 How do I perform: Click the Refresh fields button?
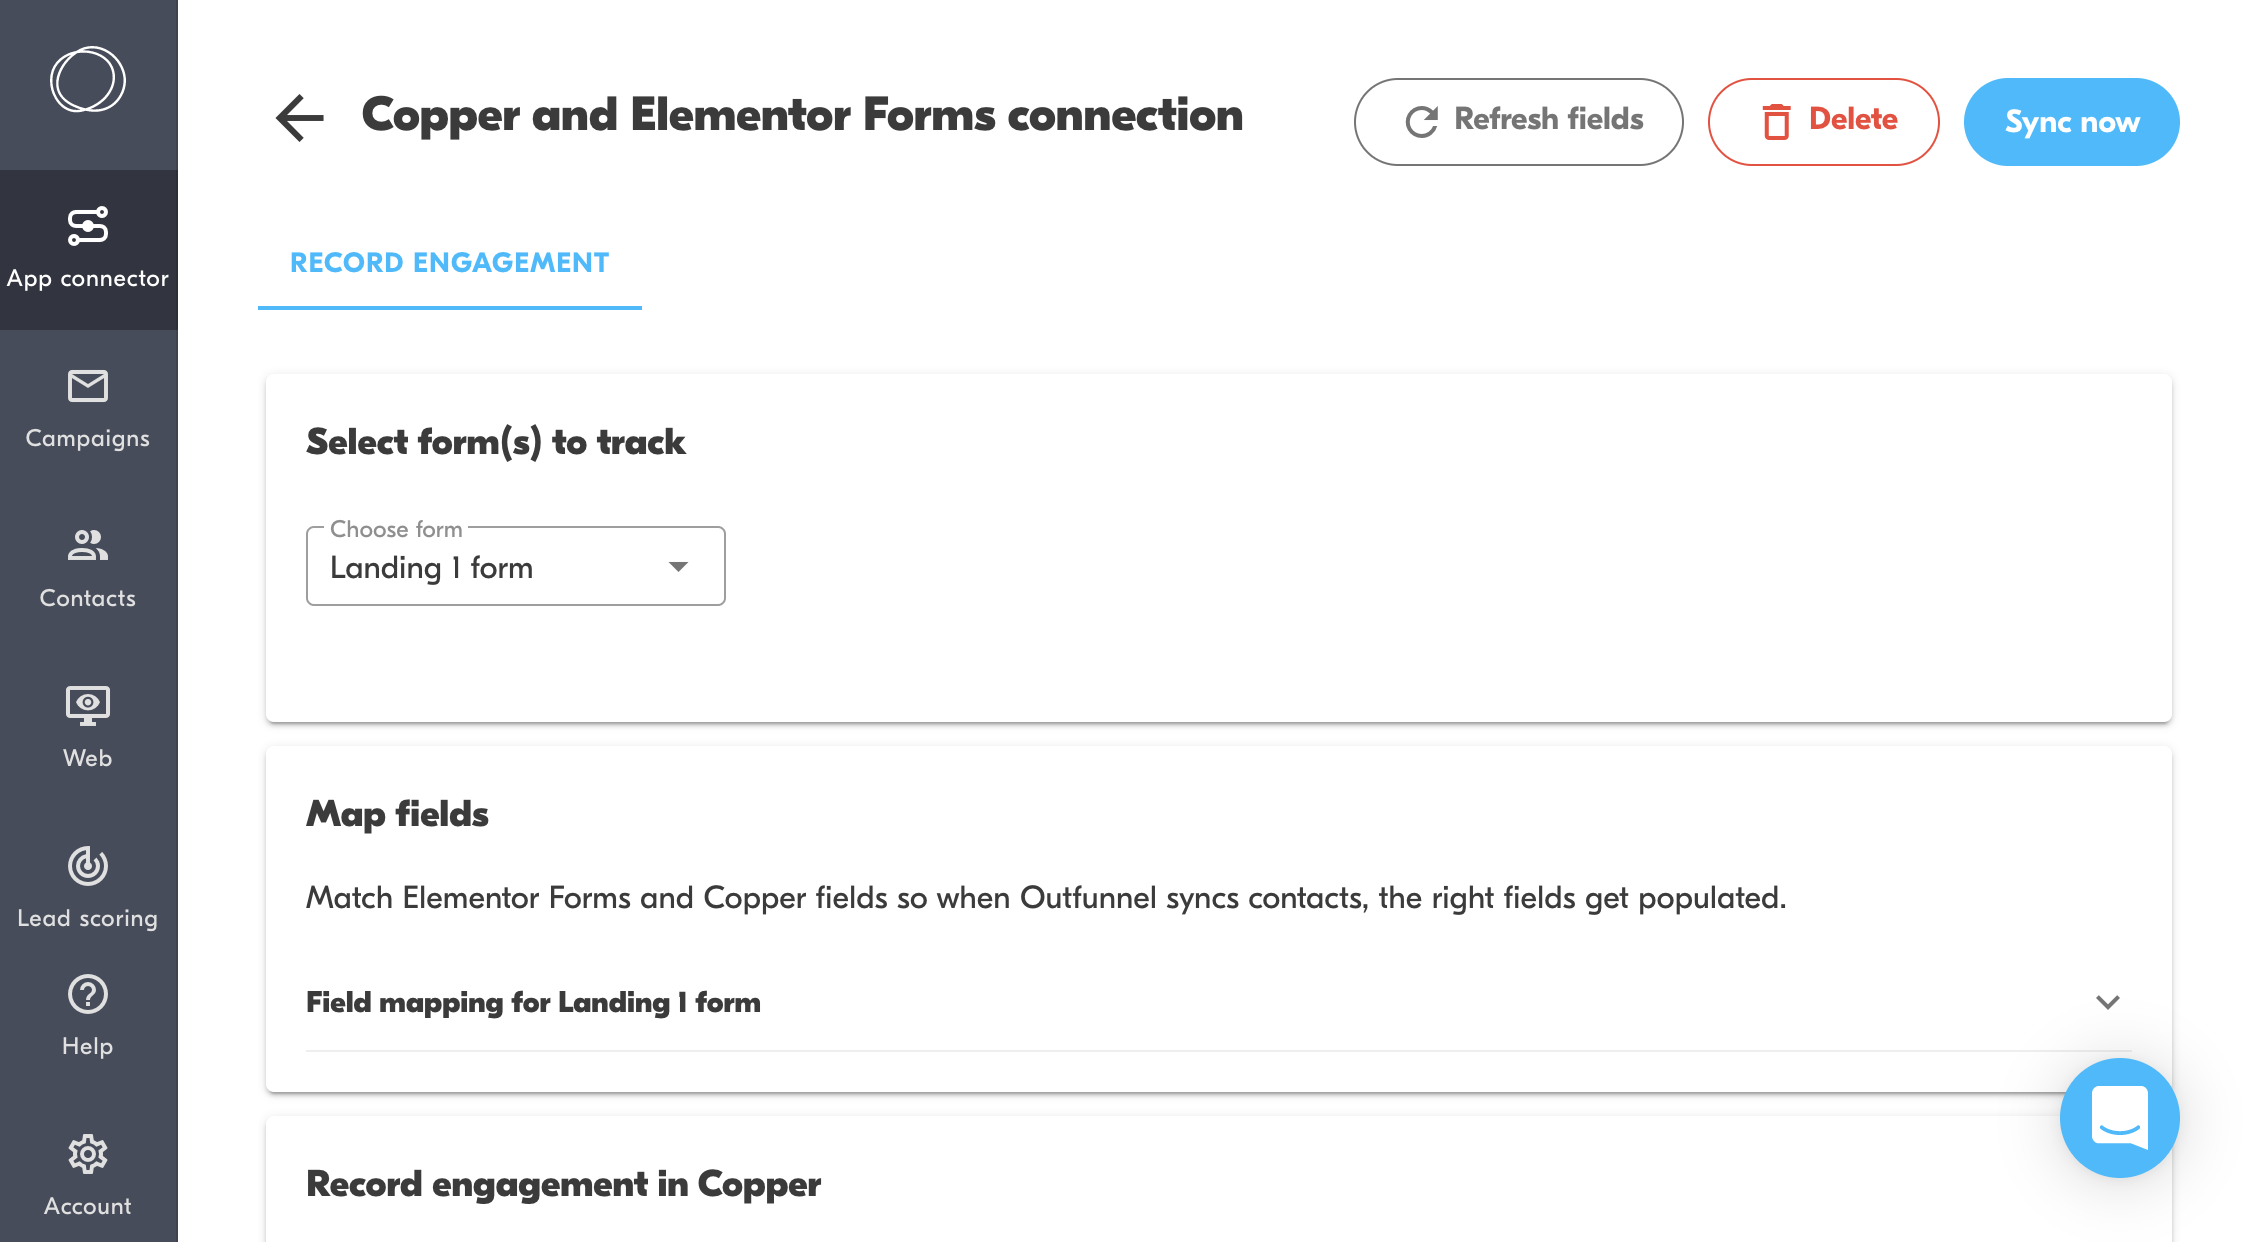(x=1518, y=121)
